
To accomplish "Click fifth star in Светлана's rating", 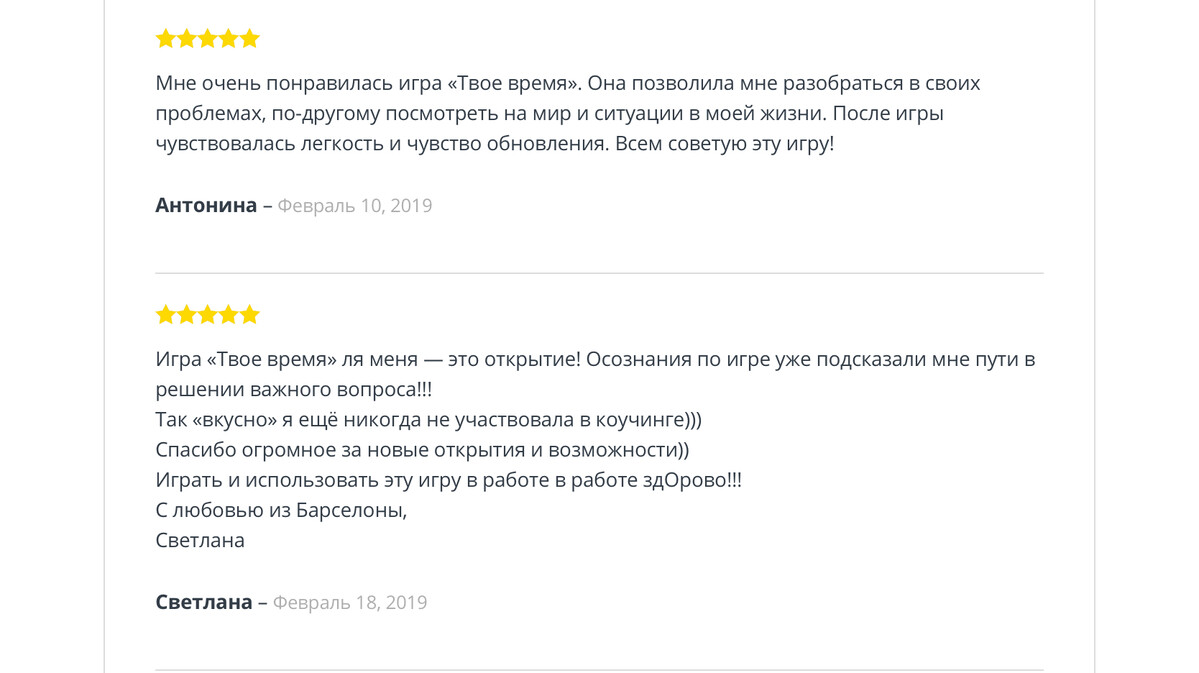I will 250,314.
